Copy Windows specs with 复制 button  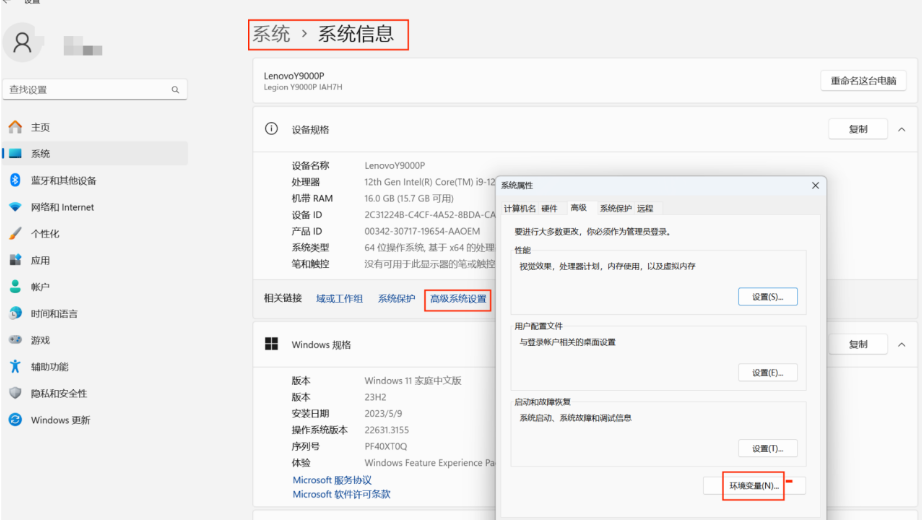pyautogui.click(x=858, y=345)
